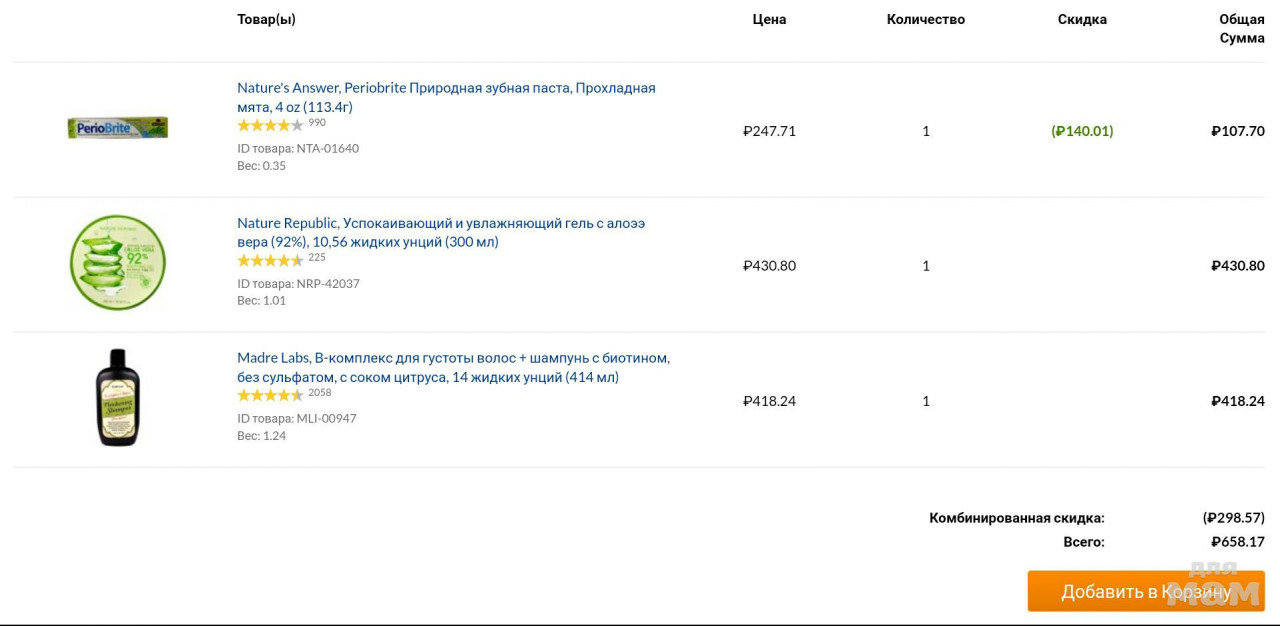
Task: Click the Madre Labs shampoo bottle image
Action: [x=118, y=397]
